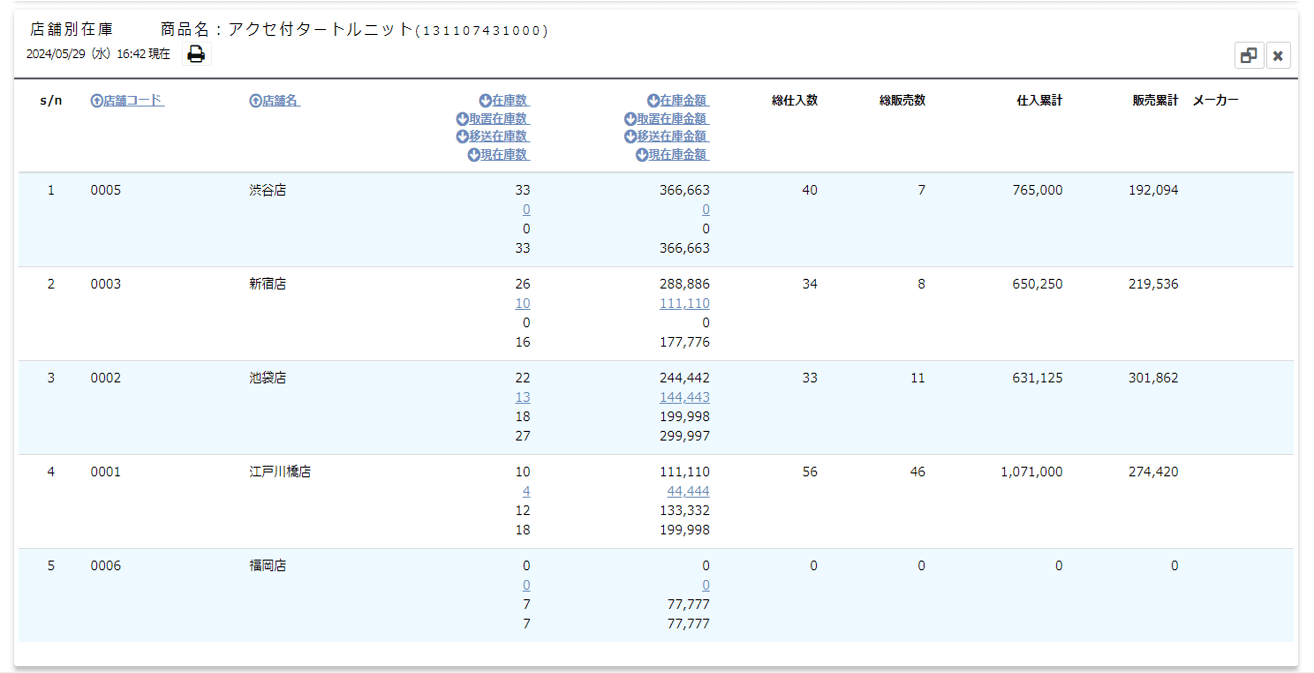Sort descending by 移送在庫金額
This screenshot has width=1314, height=673.
click(x=666, y=136)
